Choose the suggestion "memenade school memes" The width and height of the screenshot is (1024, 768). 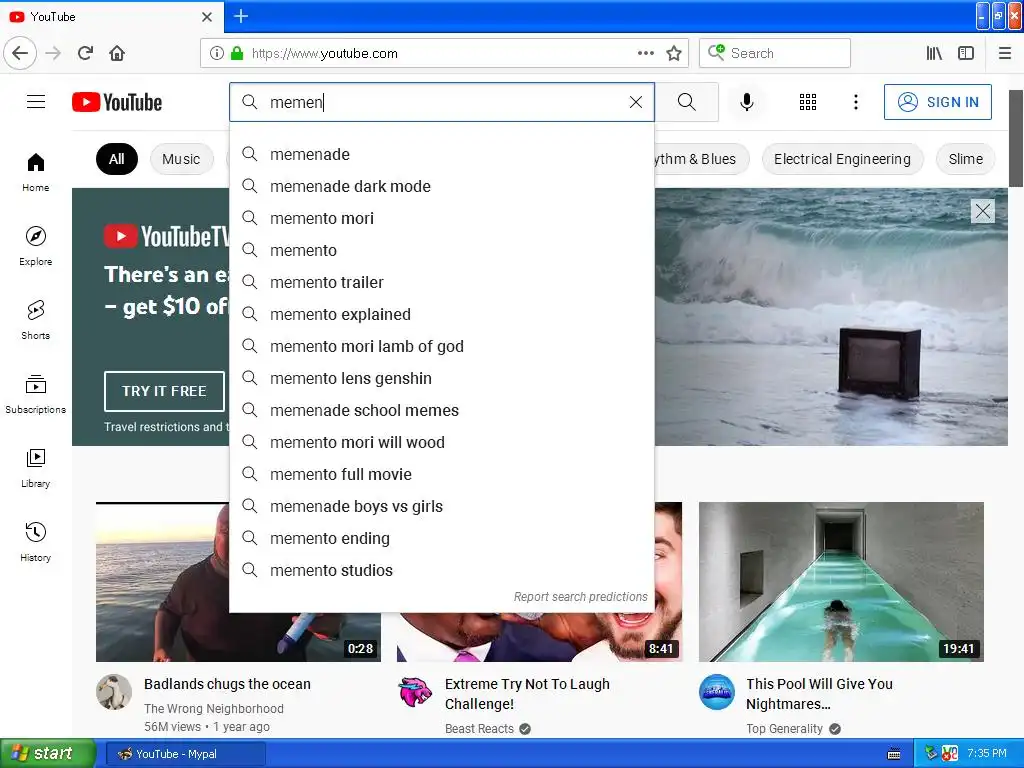[x=441, y=411]
